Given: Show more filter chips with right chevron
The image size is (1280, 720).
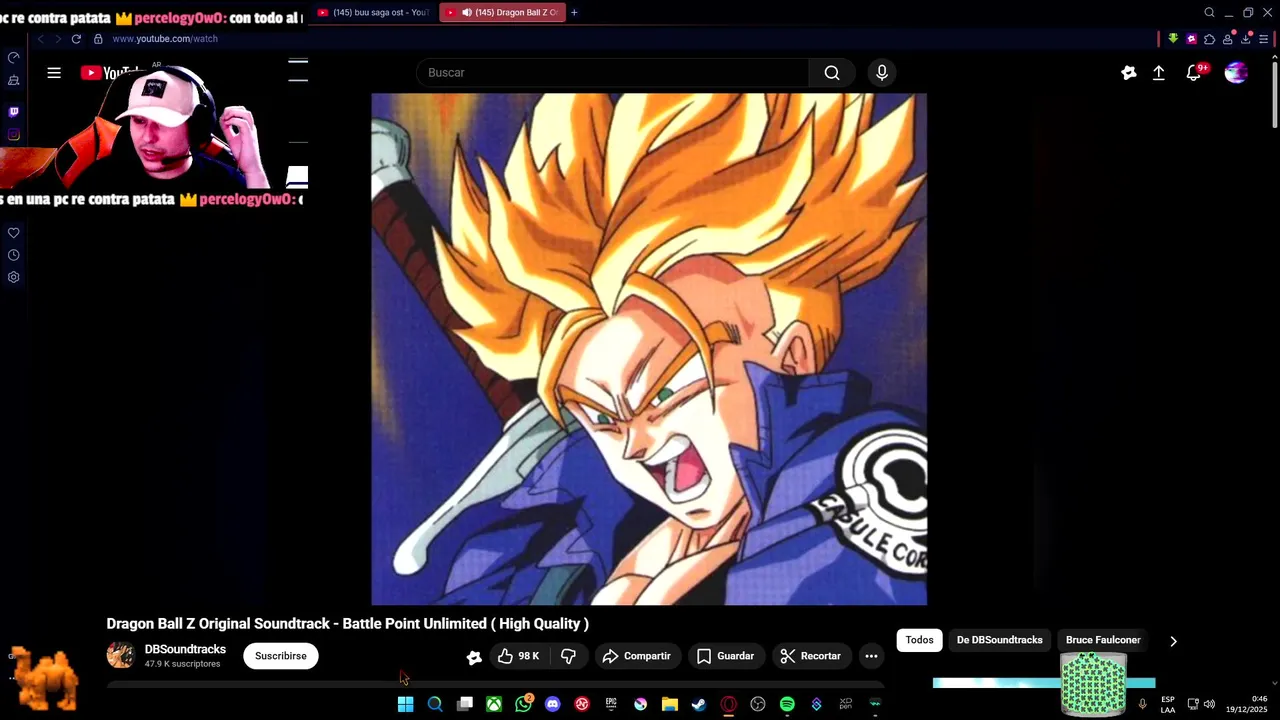Looking at the screenshot, I should [x=1173, y=641].
